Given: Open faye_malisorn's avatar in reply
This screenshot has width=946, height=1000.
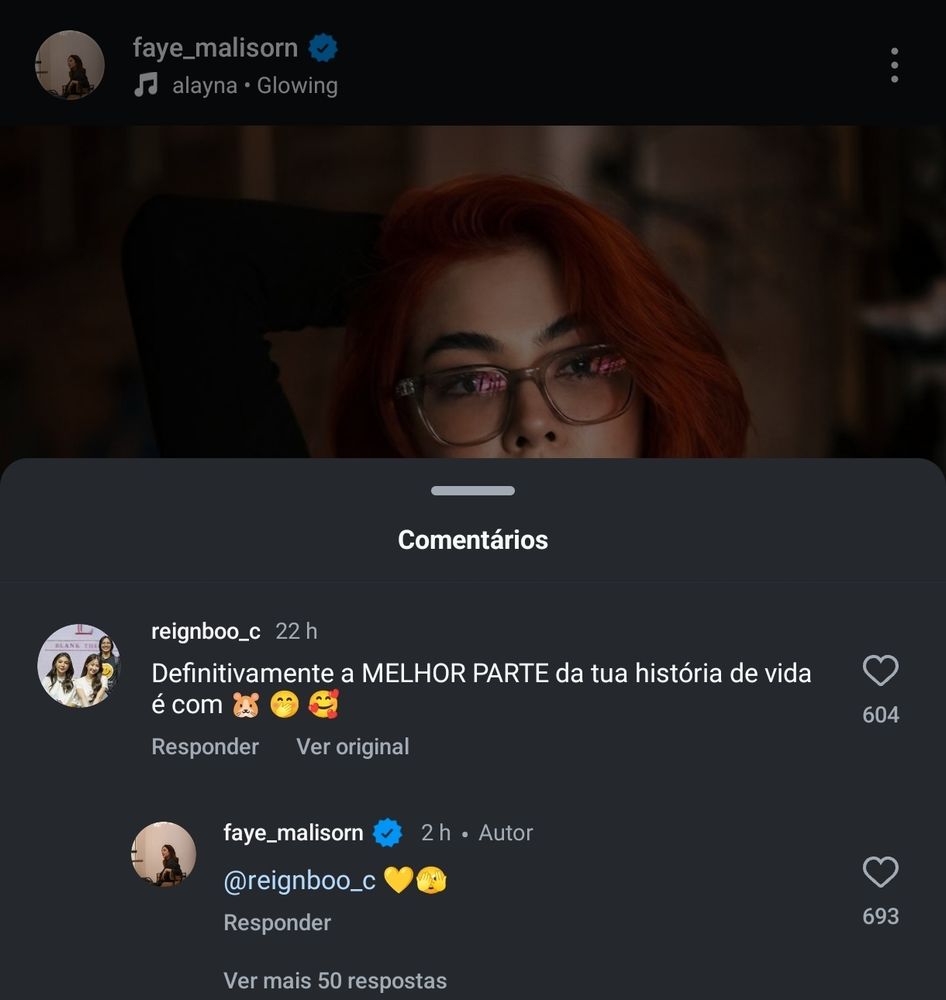Looking at the screenshot, I should pos(164,855).
